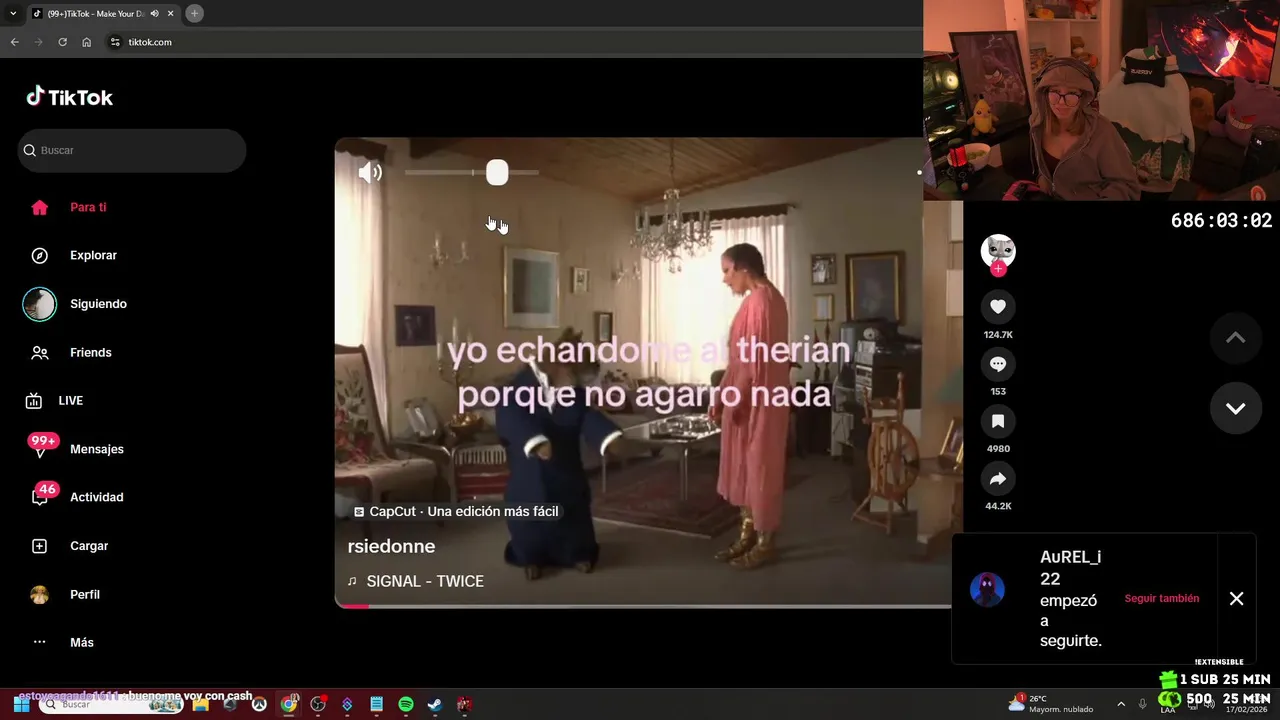Open Overwatch from the taskbar

coord(259,704)
